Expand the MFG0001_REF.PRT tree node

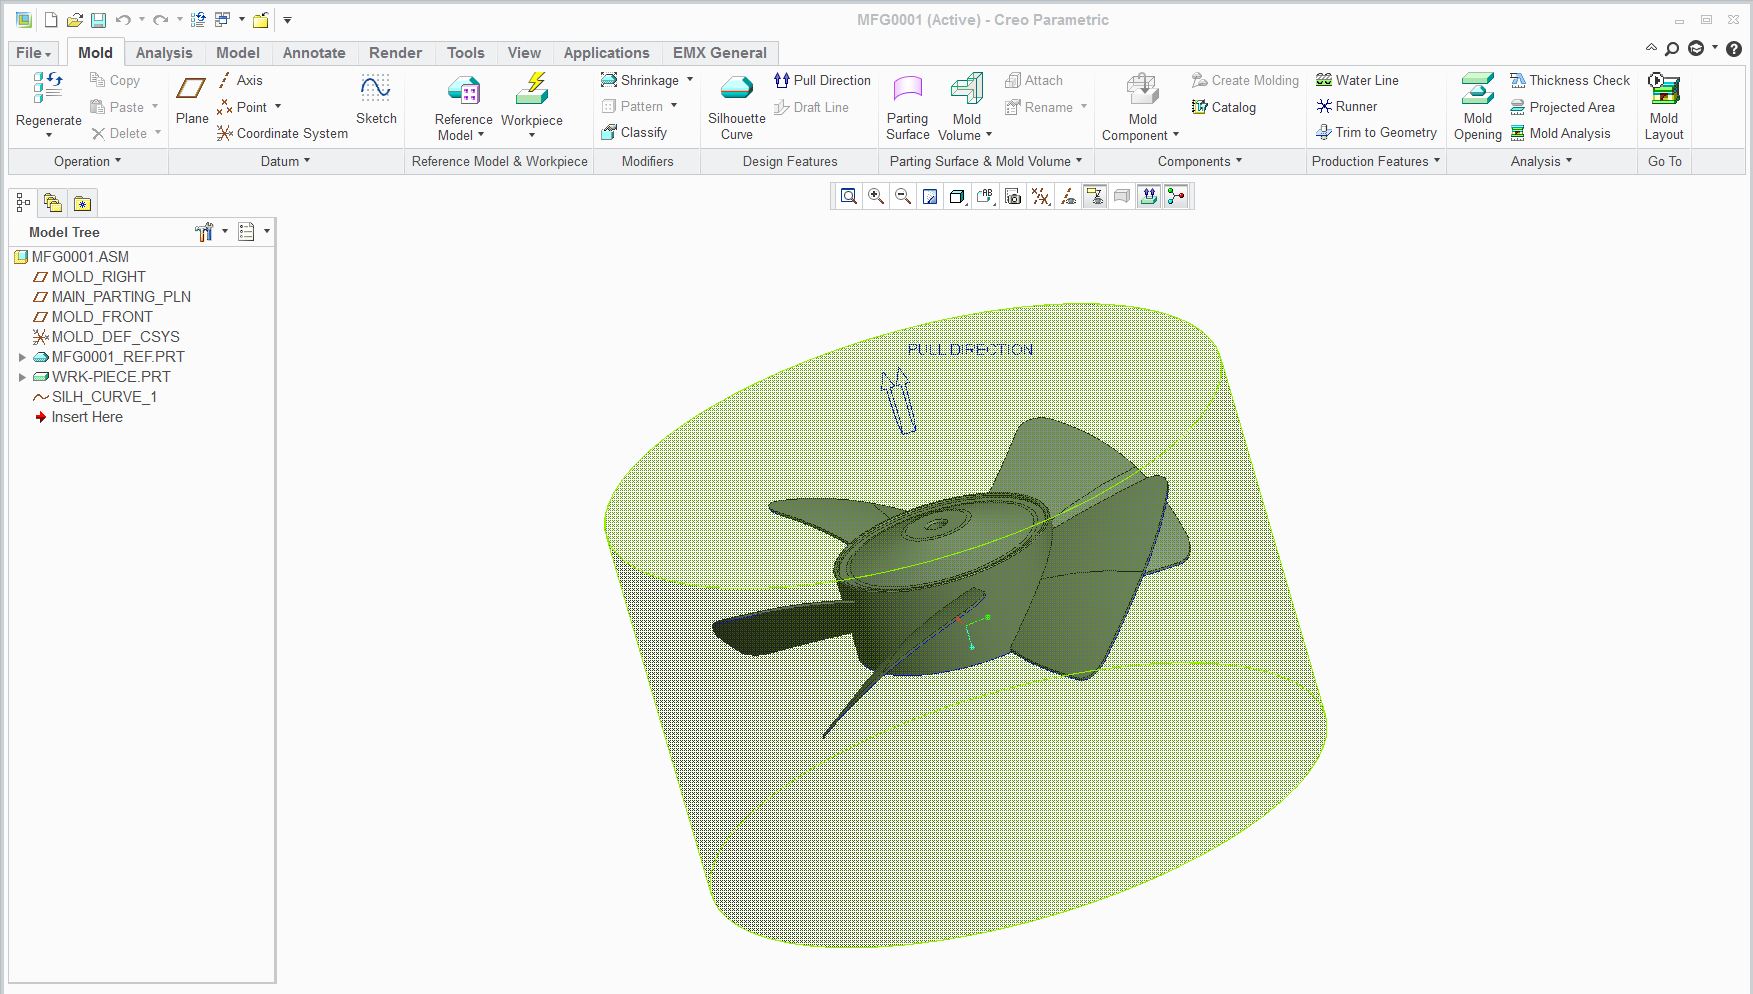pos(22,357)
